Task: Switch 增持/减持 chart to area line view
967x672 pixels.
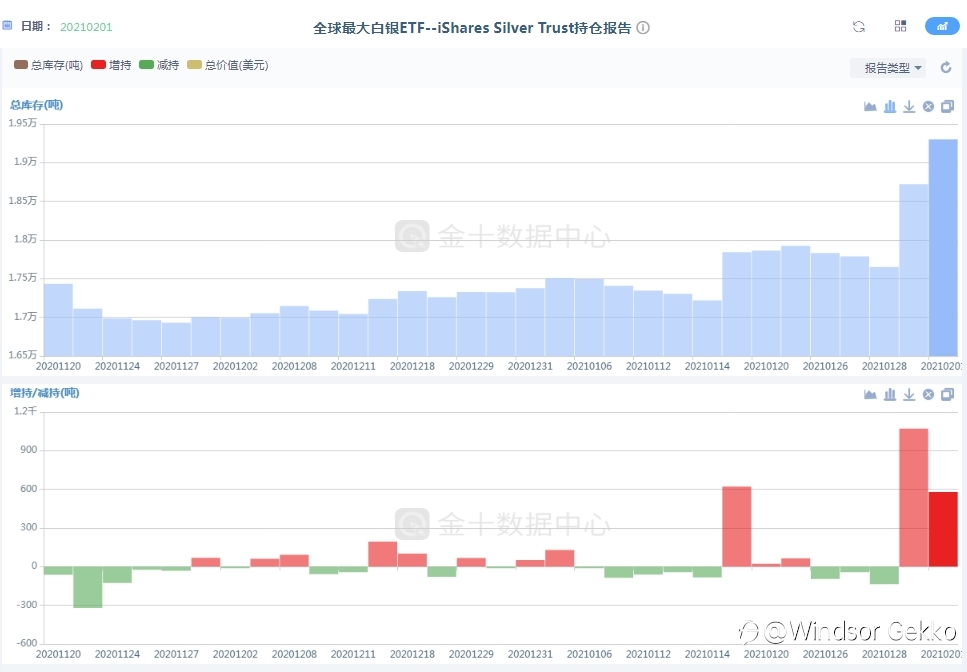Action: pos(870,395)
